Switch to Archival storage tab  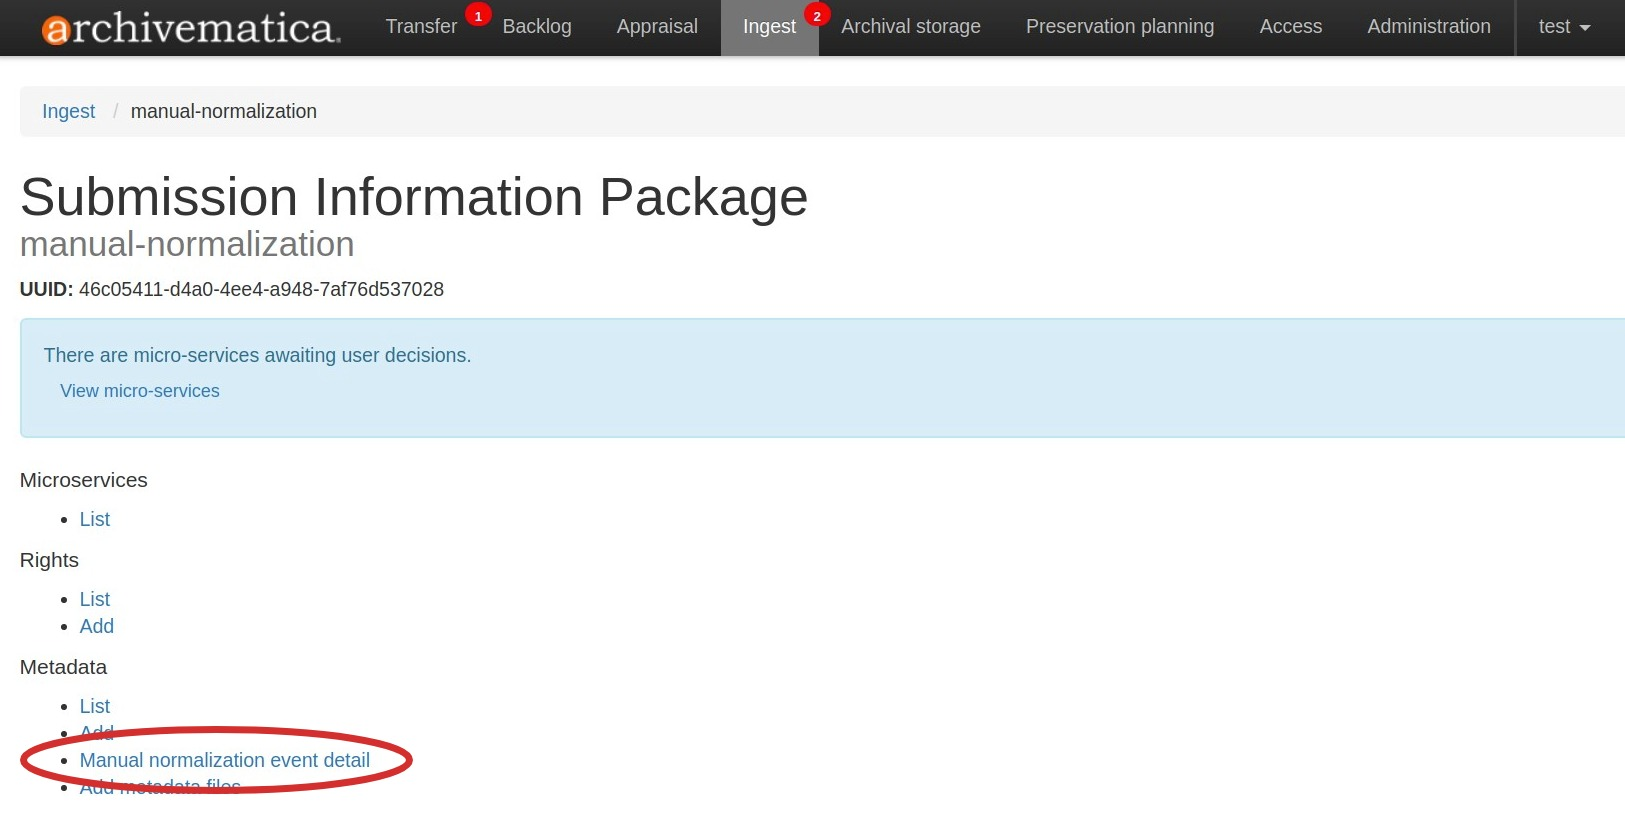click(x=910, y=27)
